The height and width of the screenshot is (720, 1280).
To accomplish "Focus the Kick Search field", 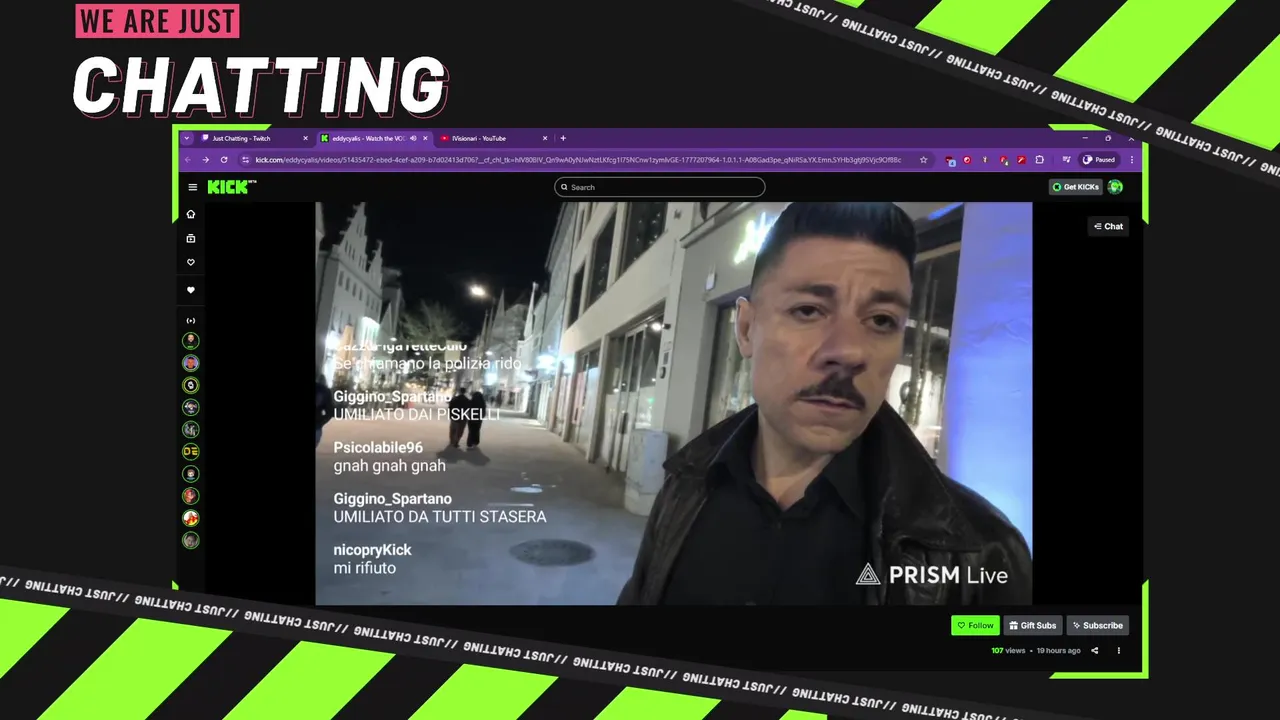I will (660, 187).
